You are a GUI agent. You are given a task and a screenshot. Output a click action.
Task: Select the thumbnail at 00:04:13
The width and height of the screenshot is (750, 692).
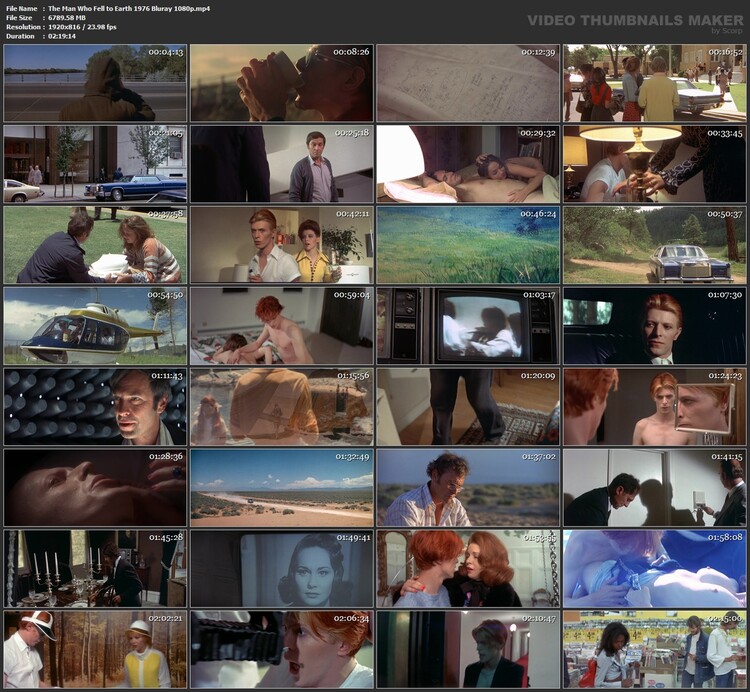pyautogui.click(x=95, y=83)
